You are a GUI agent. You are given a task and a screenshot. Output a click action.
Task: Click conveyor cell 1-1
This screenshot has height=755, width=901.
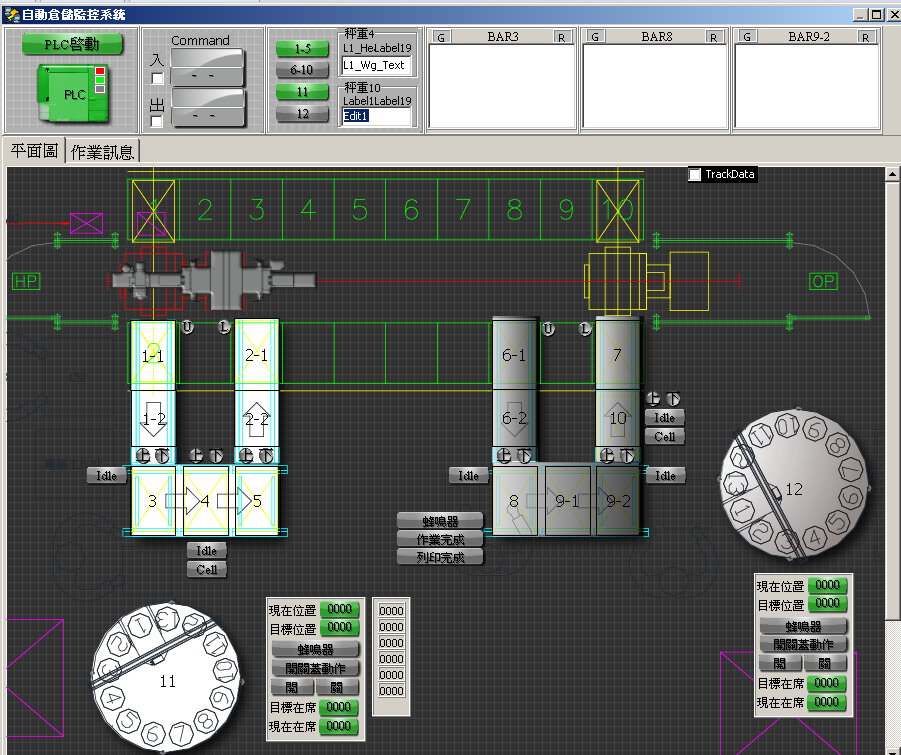point(153,355)
